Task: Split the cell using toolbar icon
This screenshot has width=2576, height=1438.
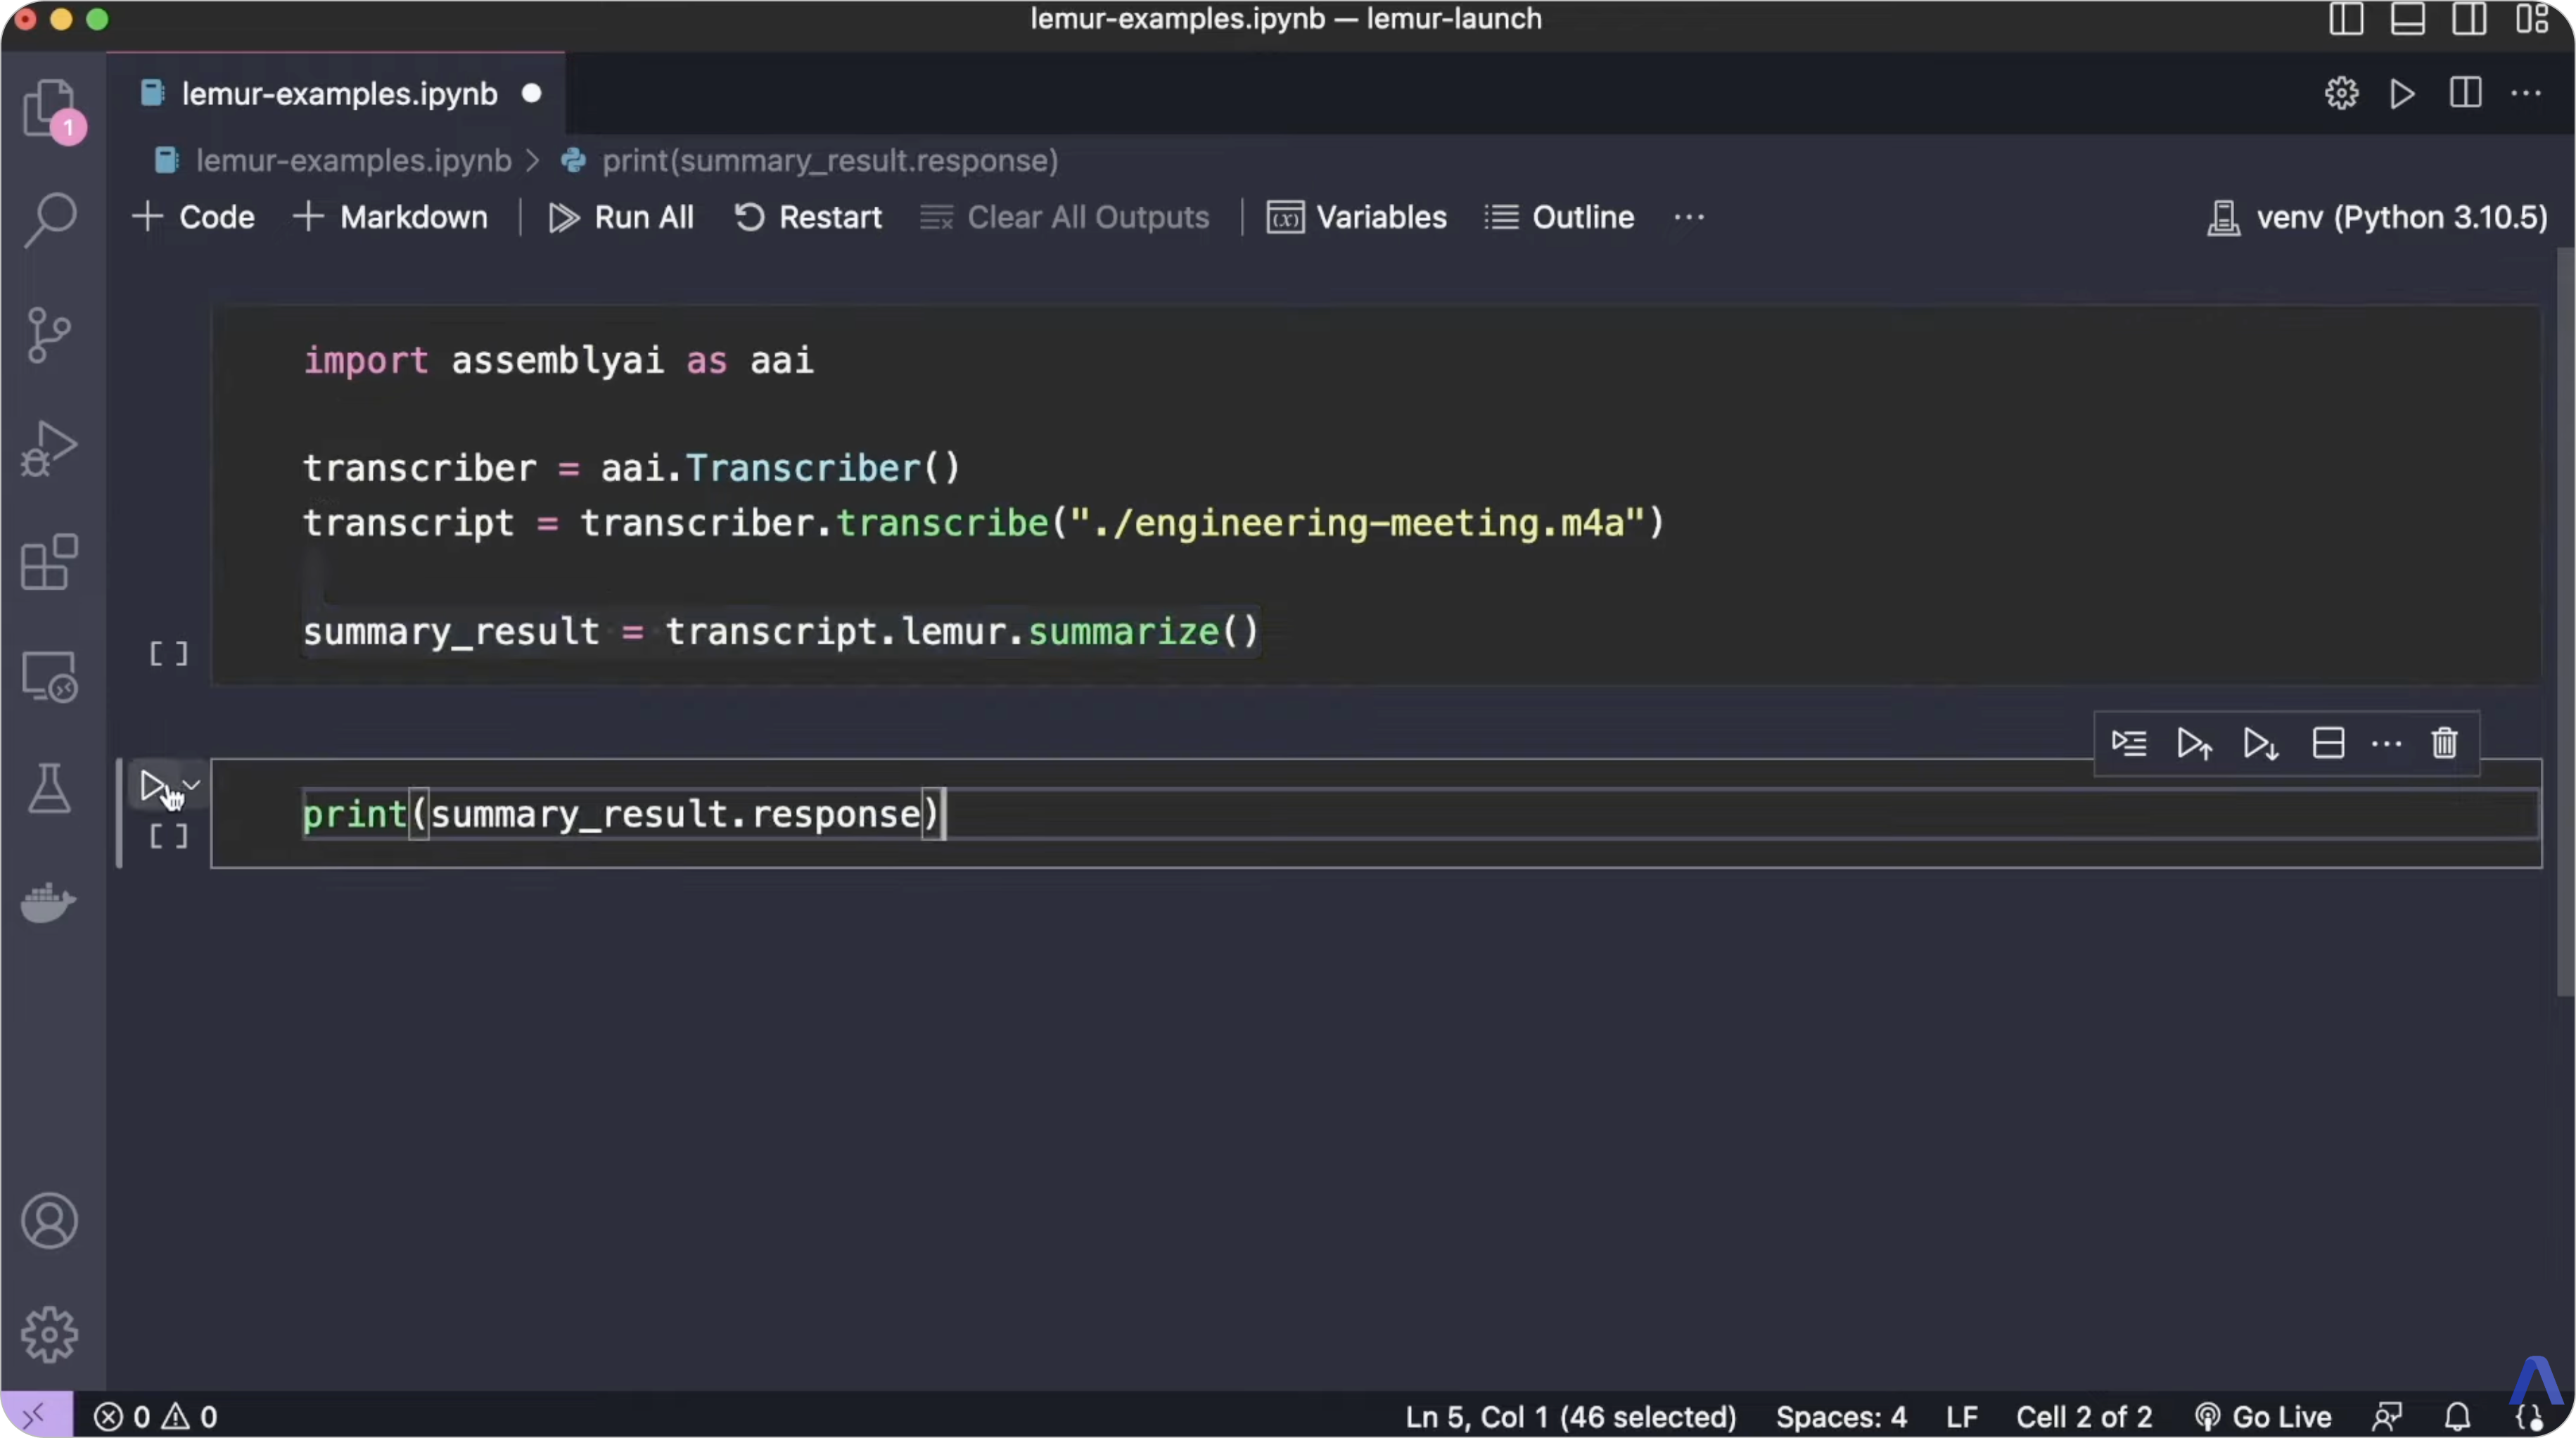Action: coord(2328,743)
